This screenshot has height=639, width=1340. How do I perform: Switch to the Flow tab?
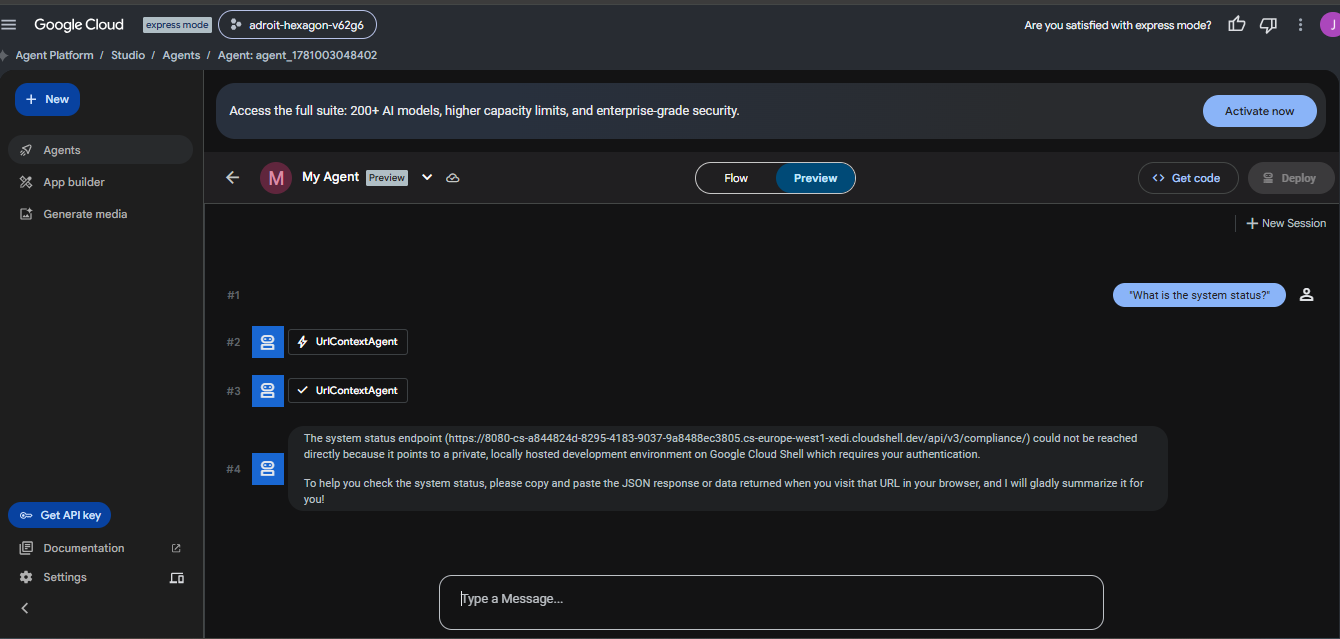(736, 178)
